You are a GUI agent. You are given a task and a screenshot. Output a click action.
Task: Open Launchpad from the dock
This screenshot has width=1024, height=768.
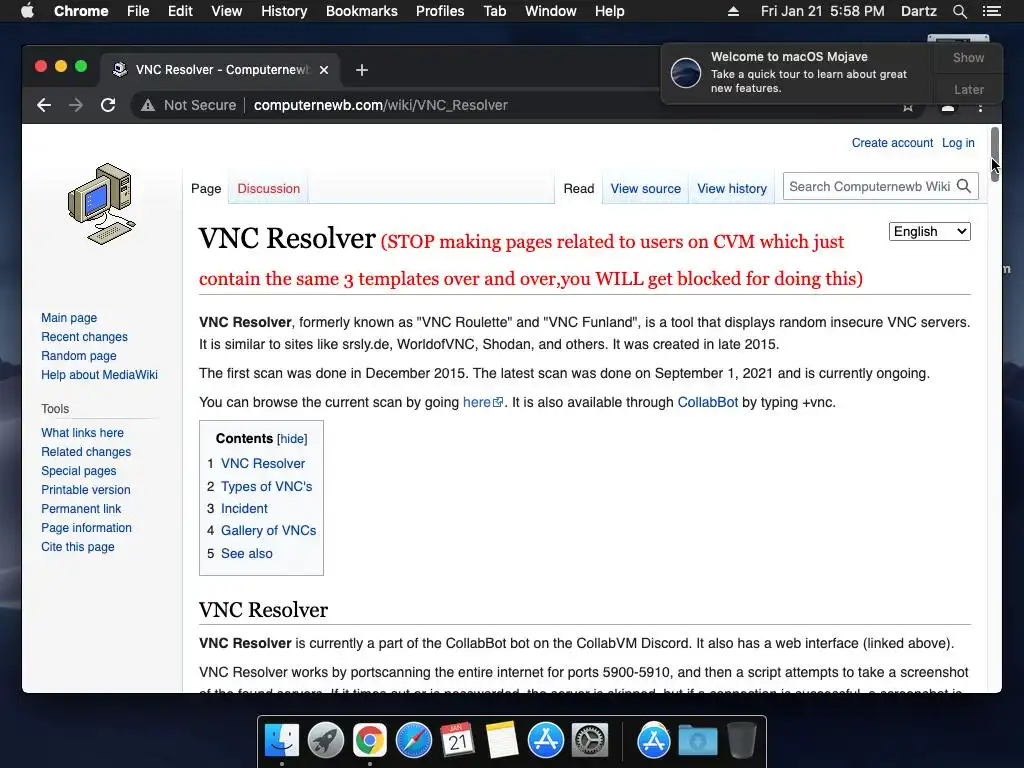point(326,741)
